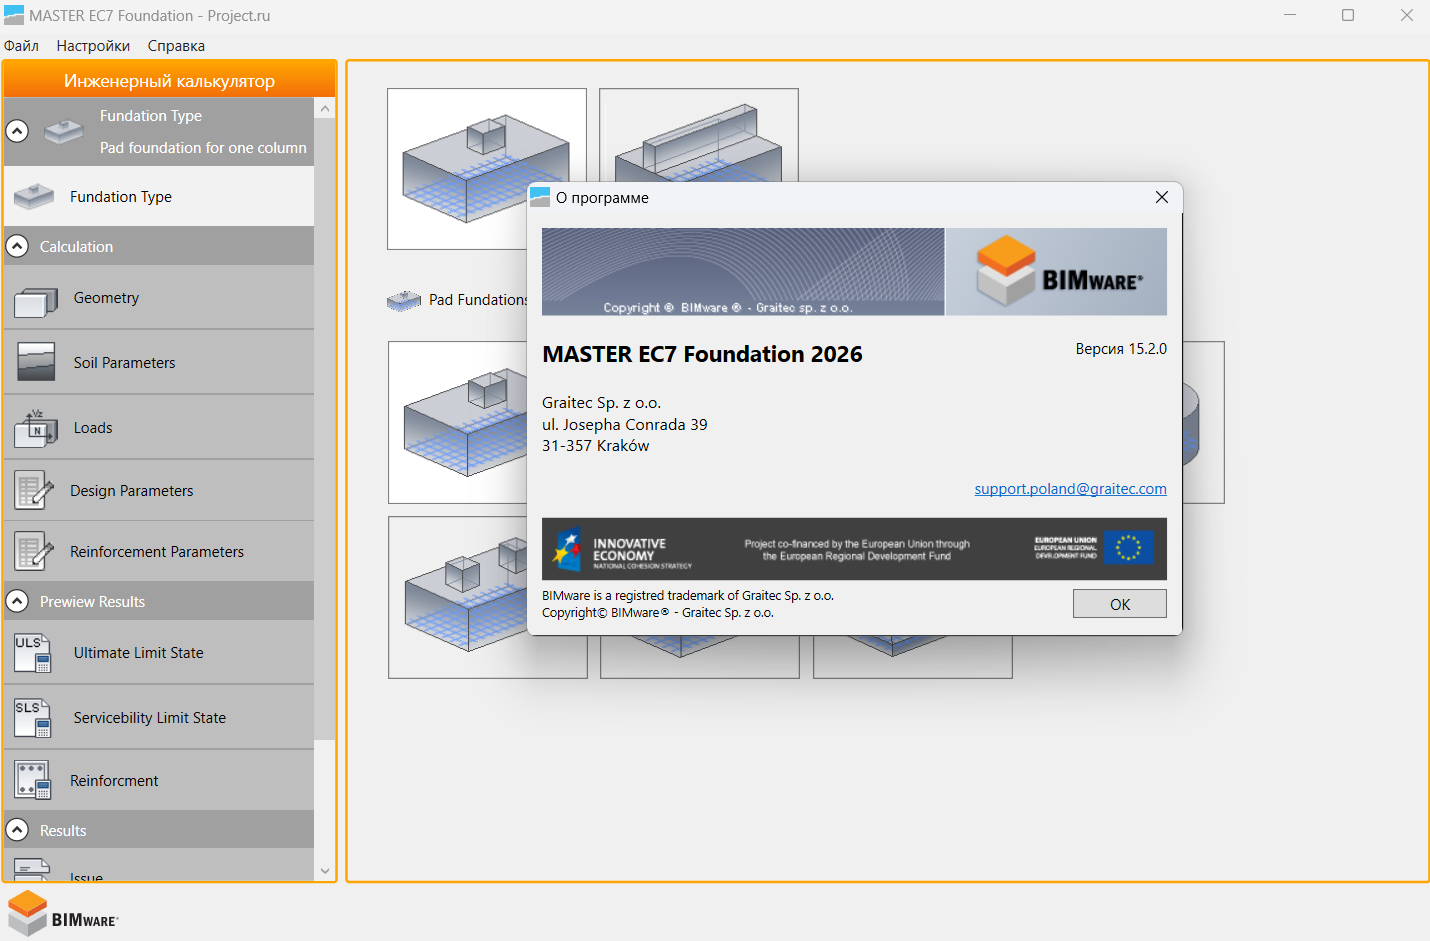Click the address line ul. Josepha Conrada 39
Viewport: 1430px width, 941px height.
(625, 425)
